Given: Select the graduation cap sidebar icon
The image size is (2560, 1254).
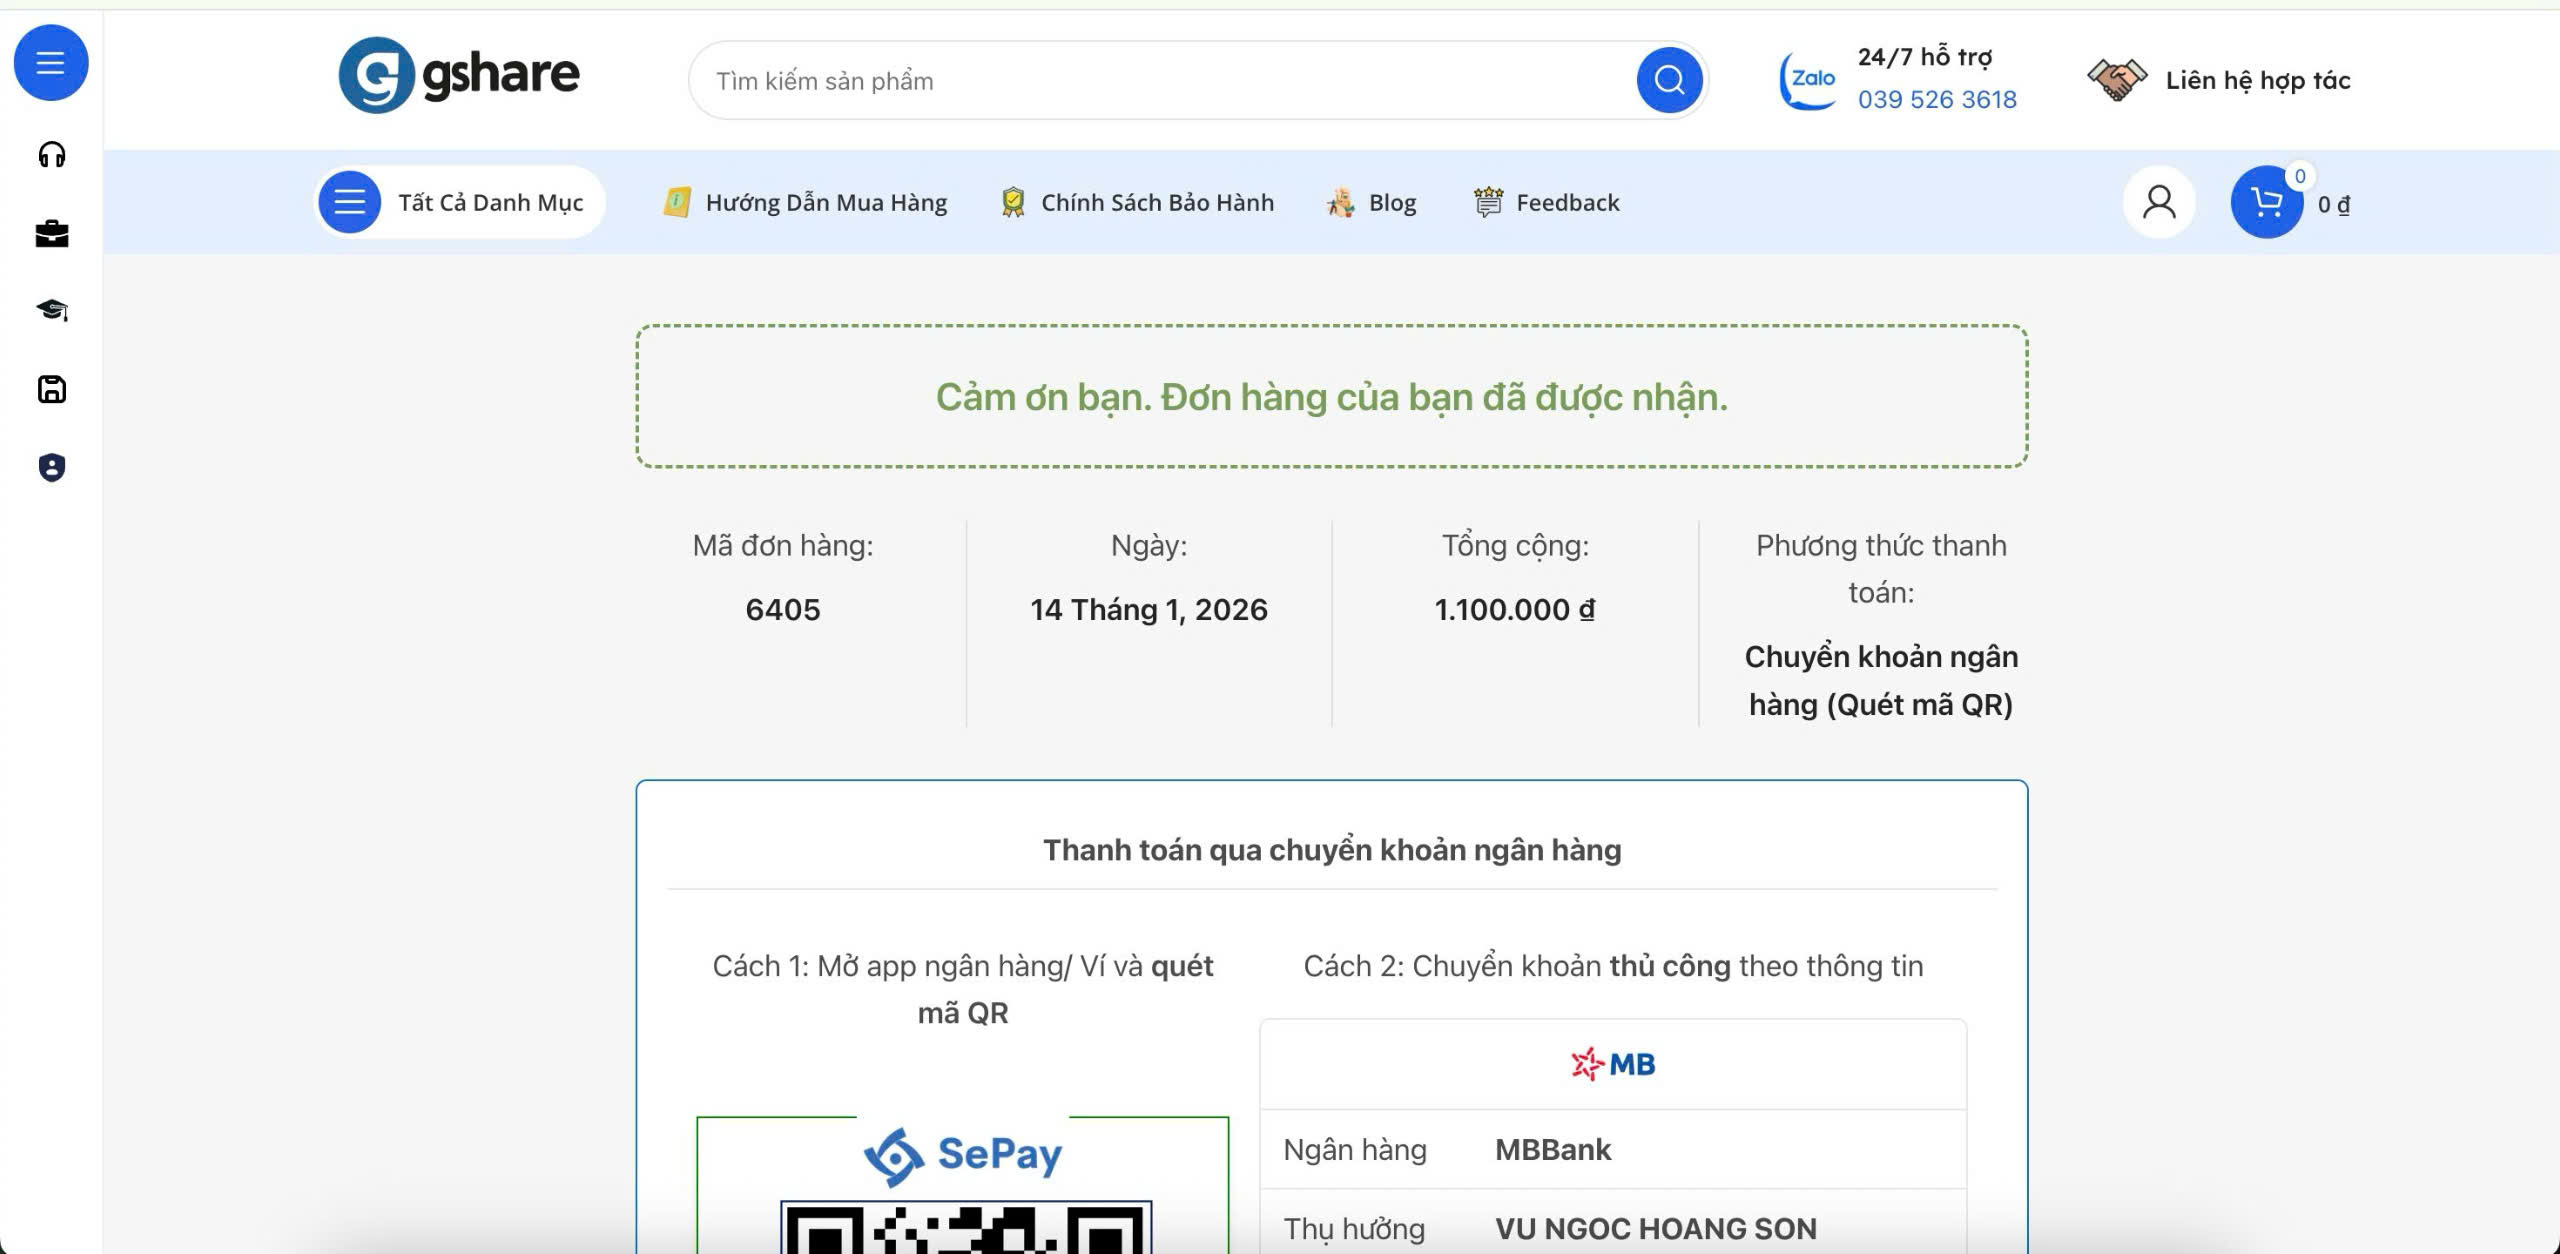Looking at the screenshot, I should [x=52, y=311].
